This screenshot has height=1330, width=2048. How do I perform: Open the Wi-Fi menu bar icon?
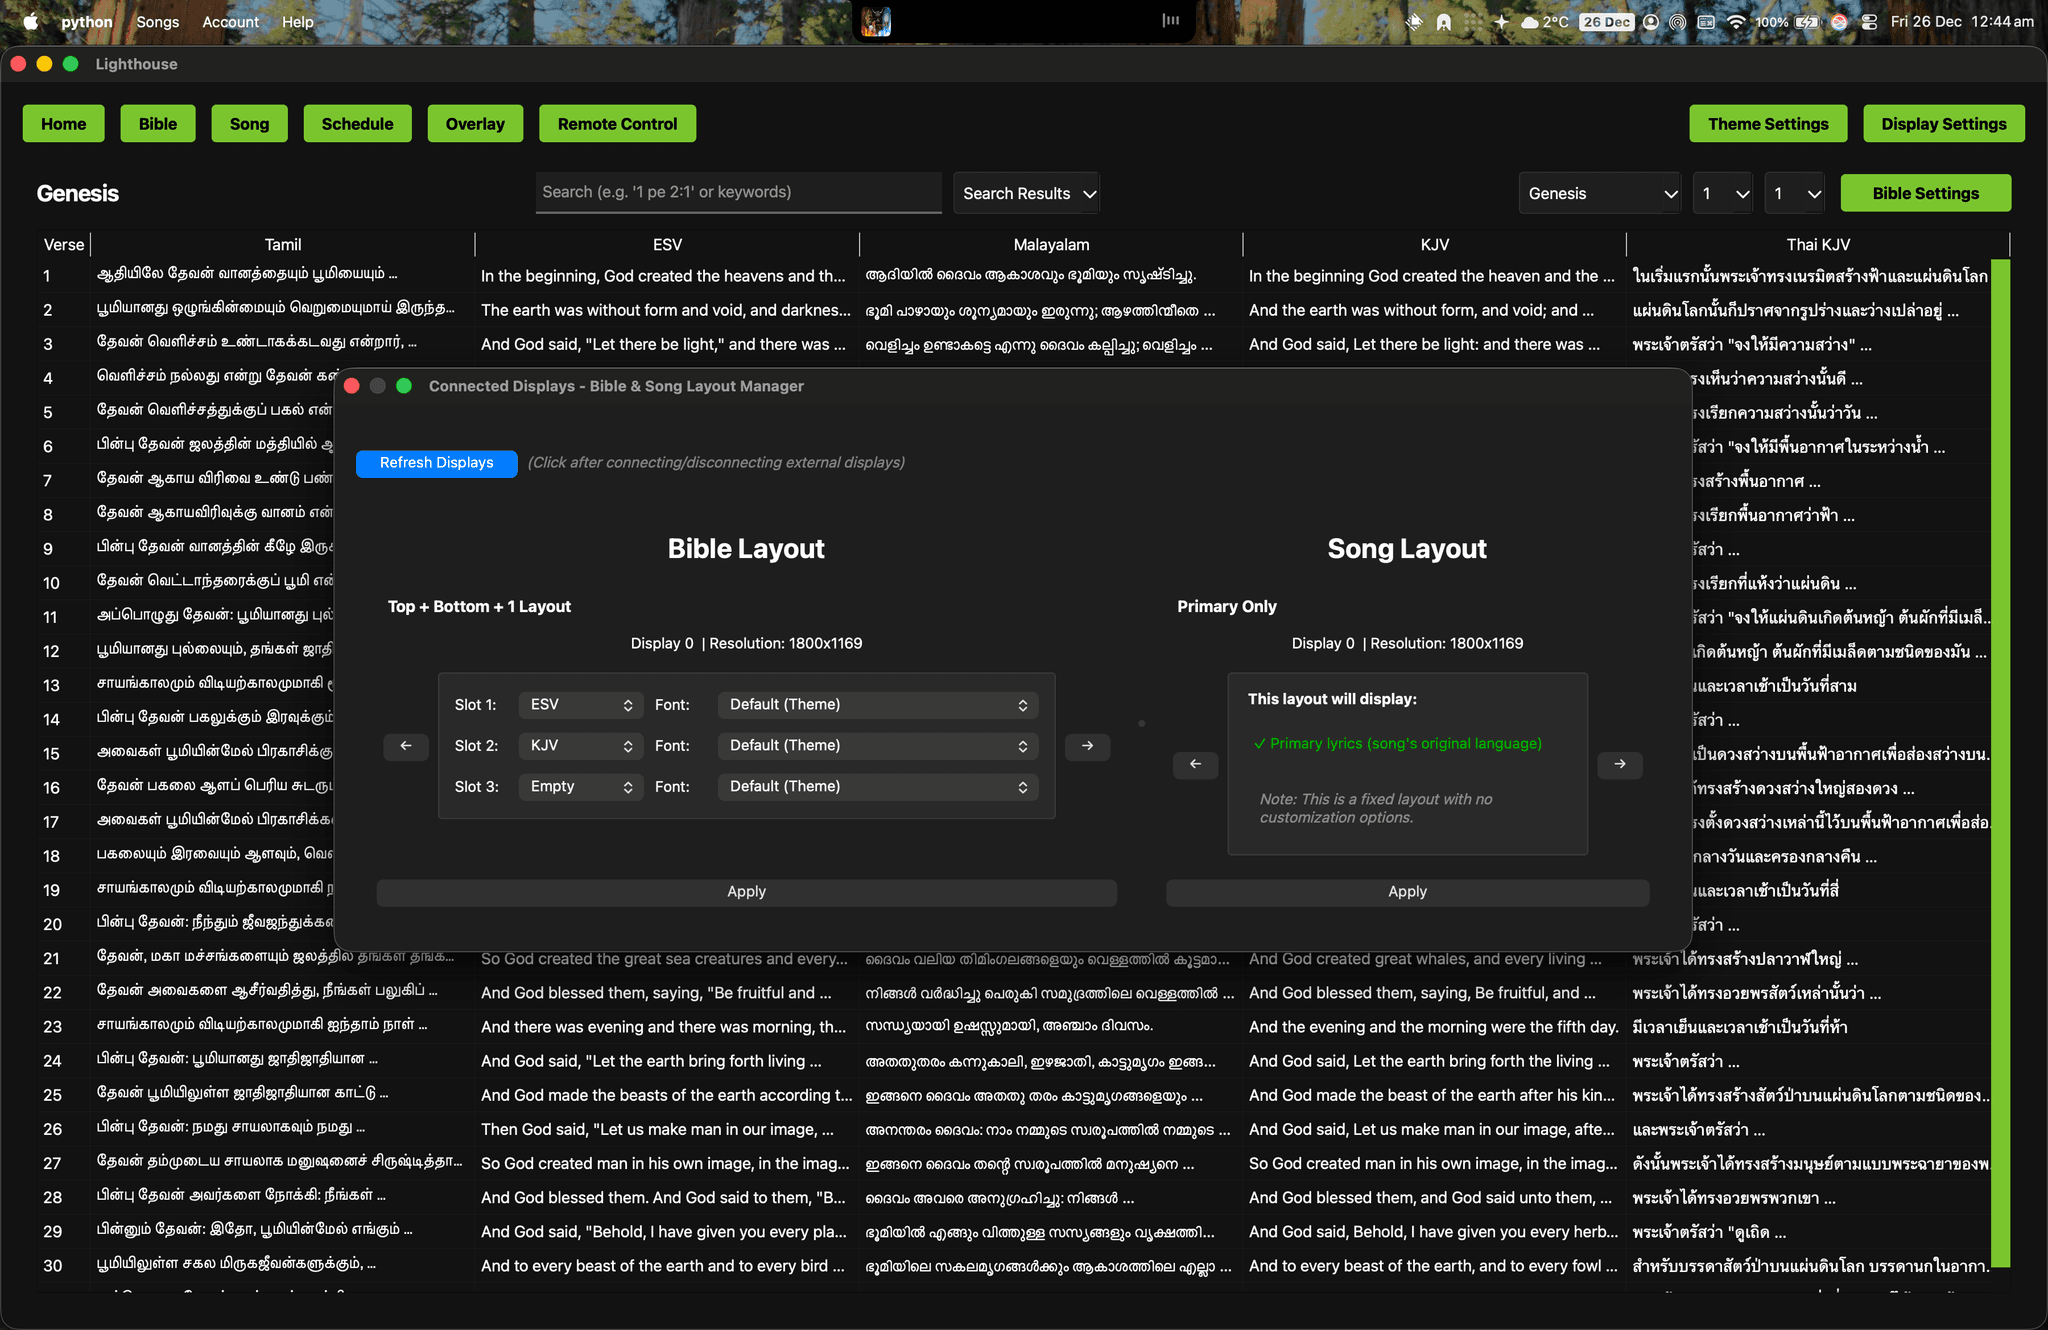pyautogui.click(x=1736, y=22)
